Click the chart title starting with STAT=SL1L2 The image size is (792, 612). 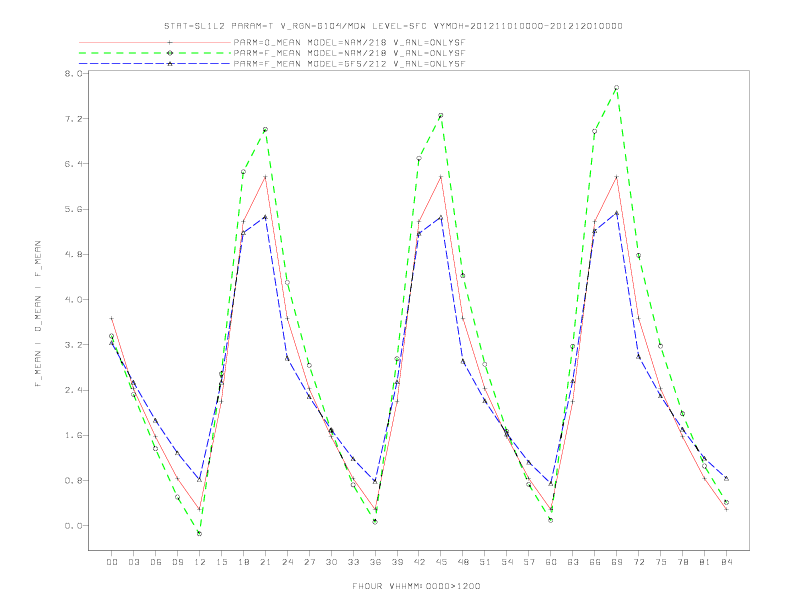(x=393, y=26)
